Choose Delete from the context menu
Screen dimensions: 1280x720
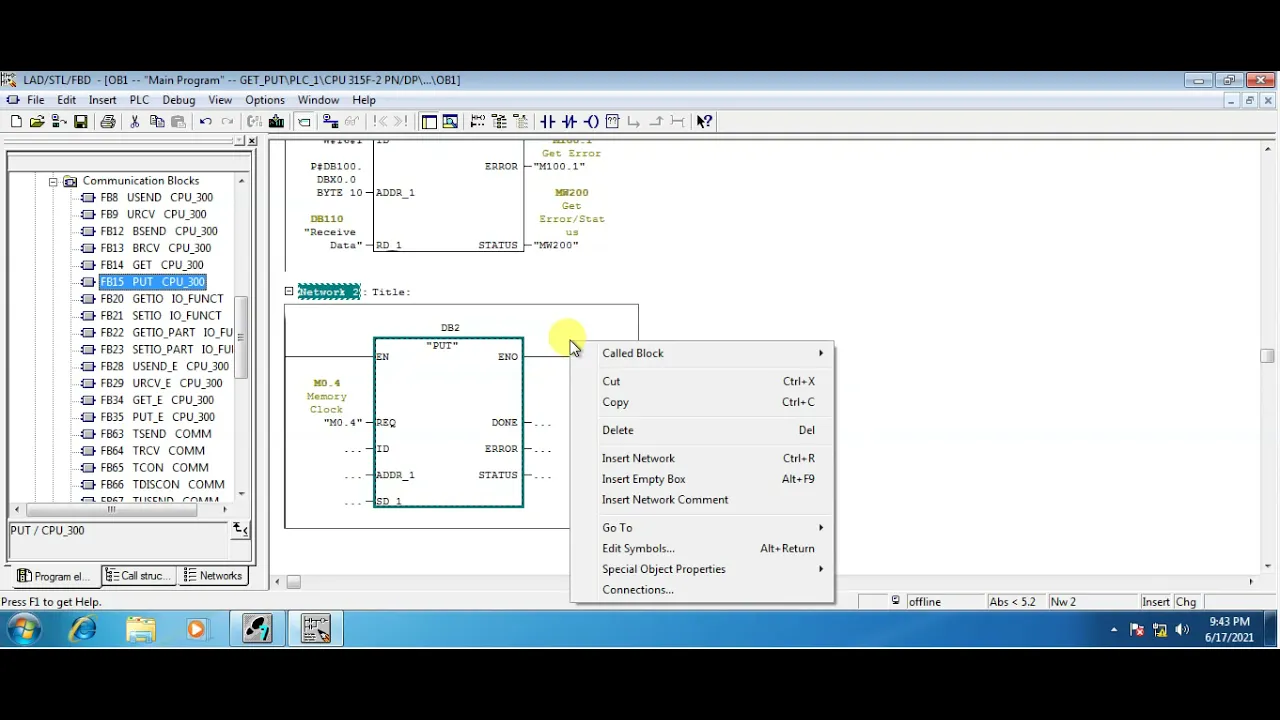click(702, 430)
